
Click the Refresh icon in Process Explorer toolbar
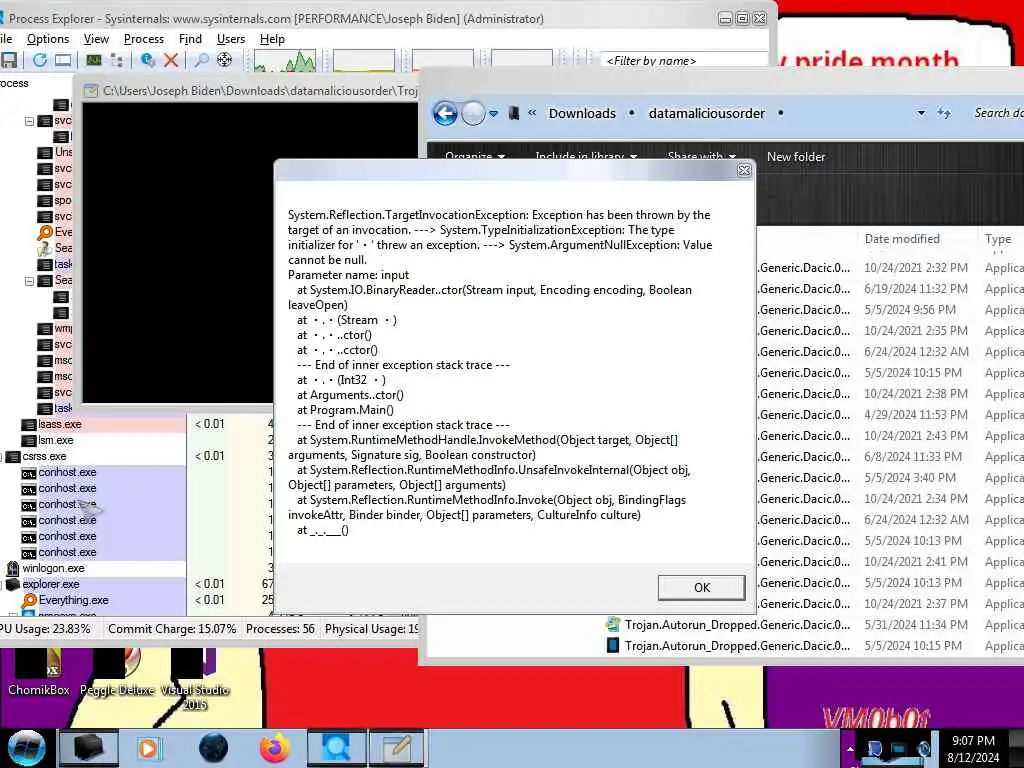pyautogui.click(x=40, y=60)
